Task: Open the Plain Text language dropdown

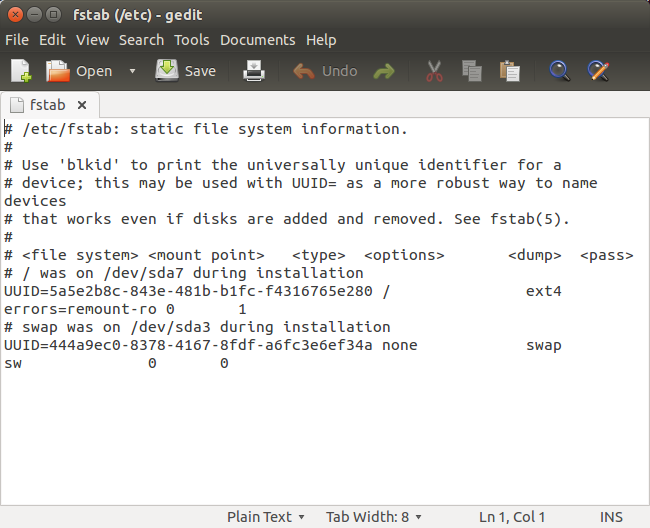Action: (x=265, y=517)
